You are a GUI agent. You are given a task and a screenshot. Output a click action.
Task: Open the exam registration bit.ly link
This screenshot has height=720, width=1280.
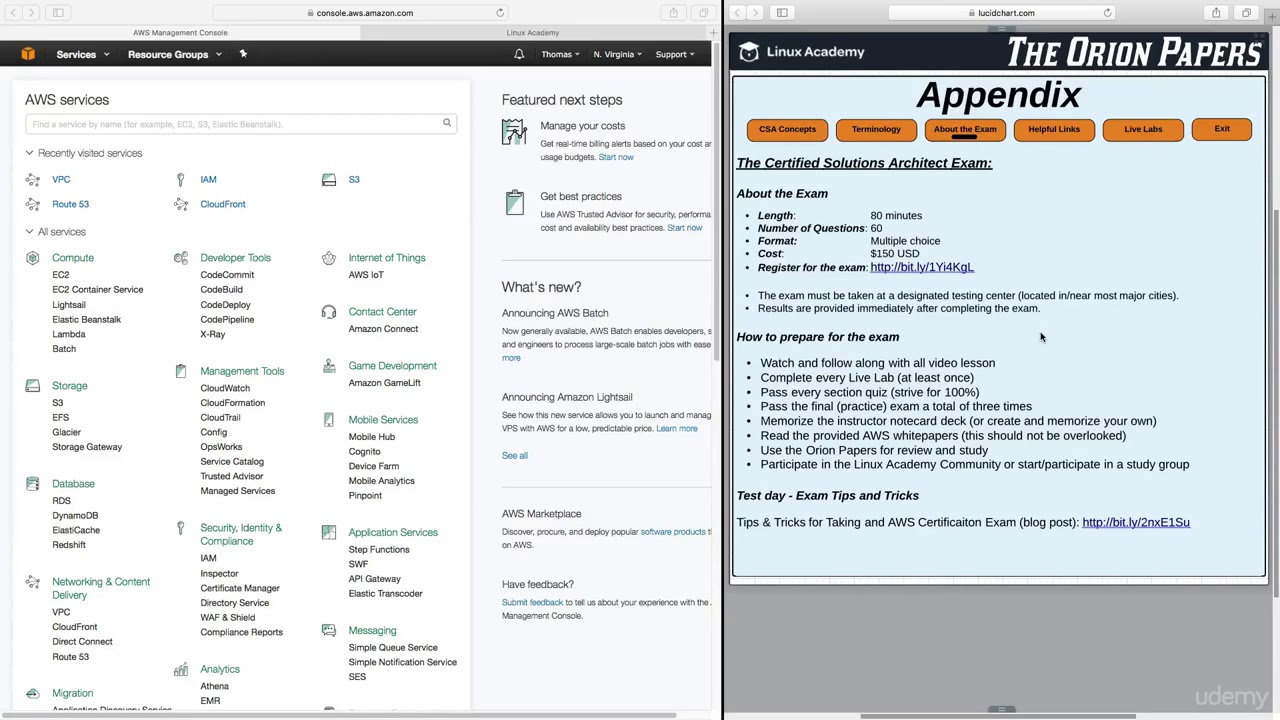click(x=922, y=267)
